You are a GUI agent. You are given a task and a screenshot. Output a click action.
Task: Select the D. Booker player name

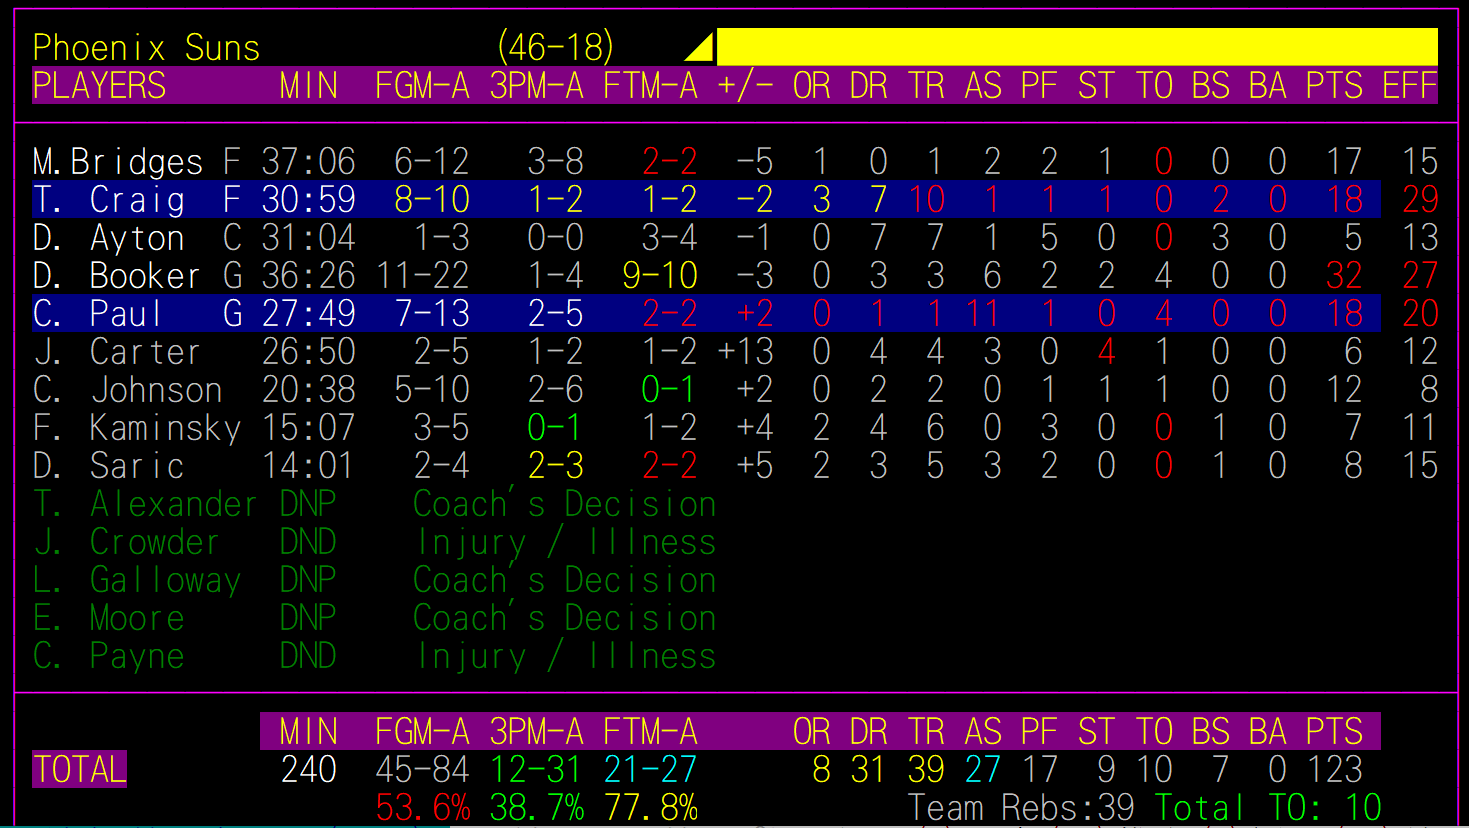tap(116, 276)
